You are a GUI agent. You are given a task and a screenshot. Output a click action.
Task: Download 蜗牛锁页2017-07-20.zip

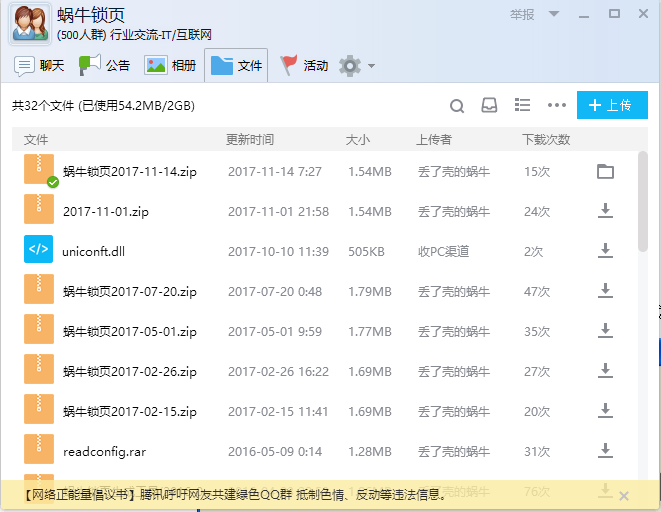605,291
